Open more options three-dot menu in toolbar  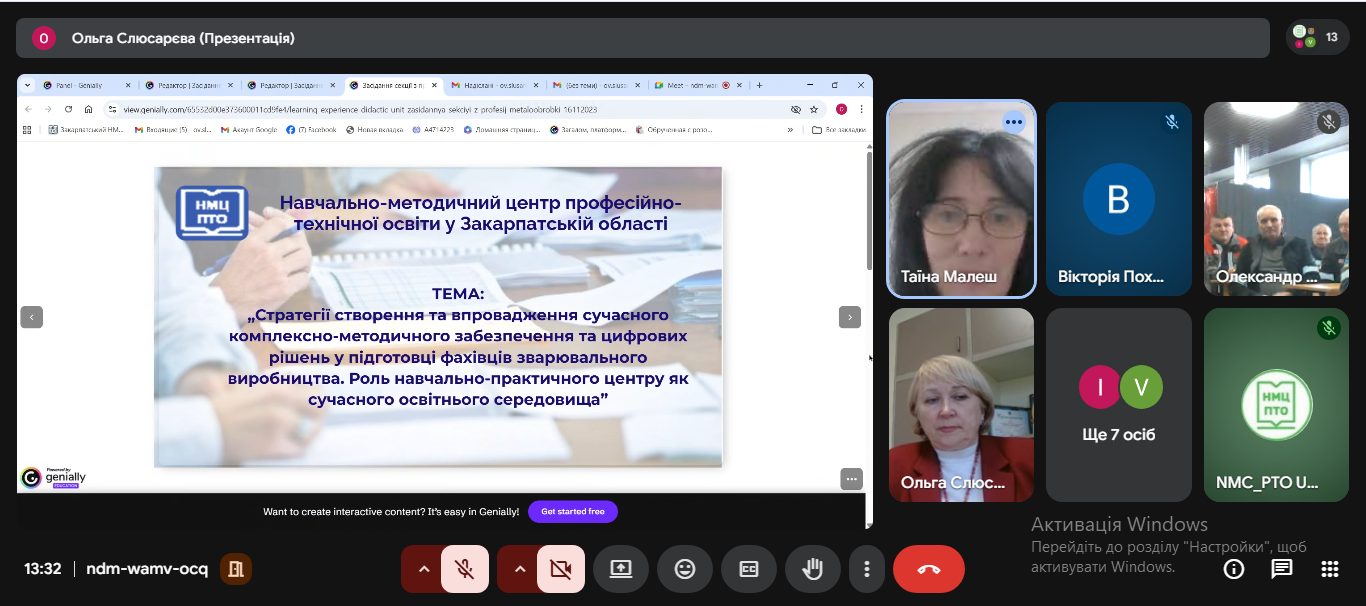click(x=866, y=569)
